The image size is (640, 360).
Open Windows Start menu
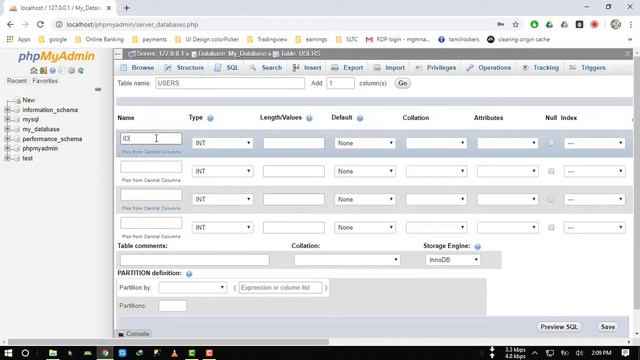(x=8, y=353)
